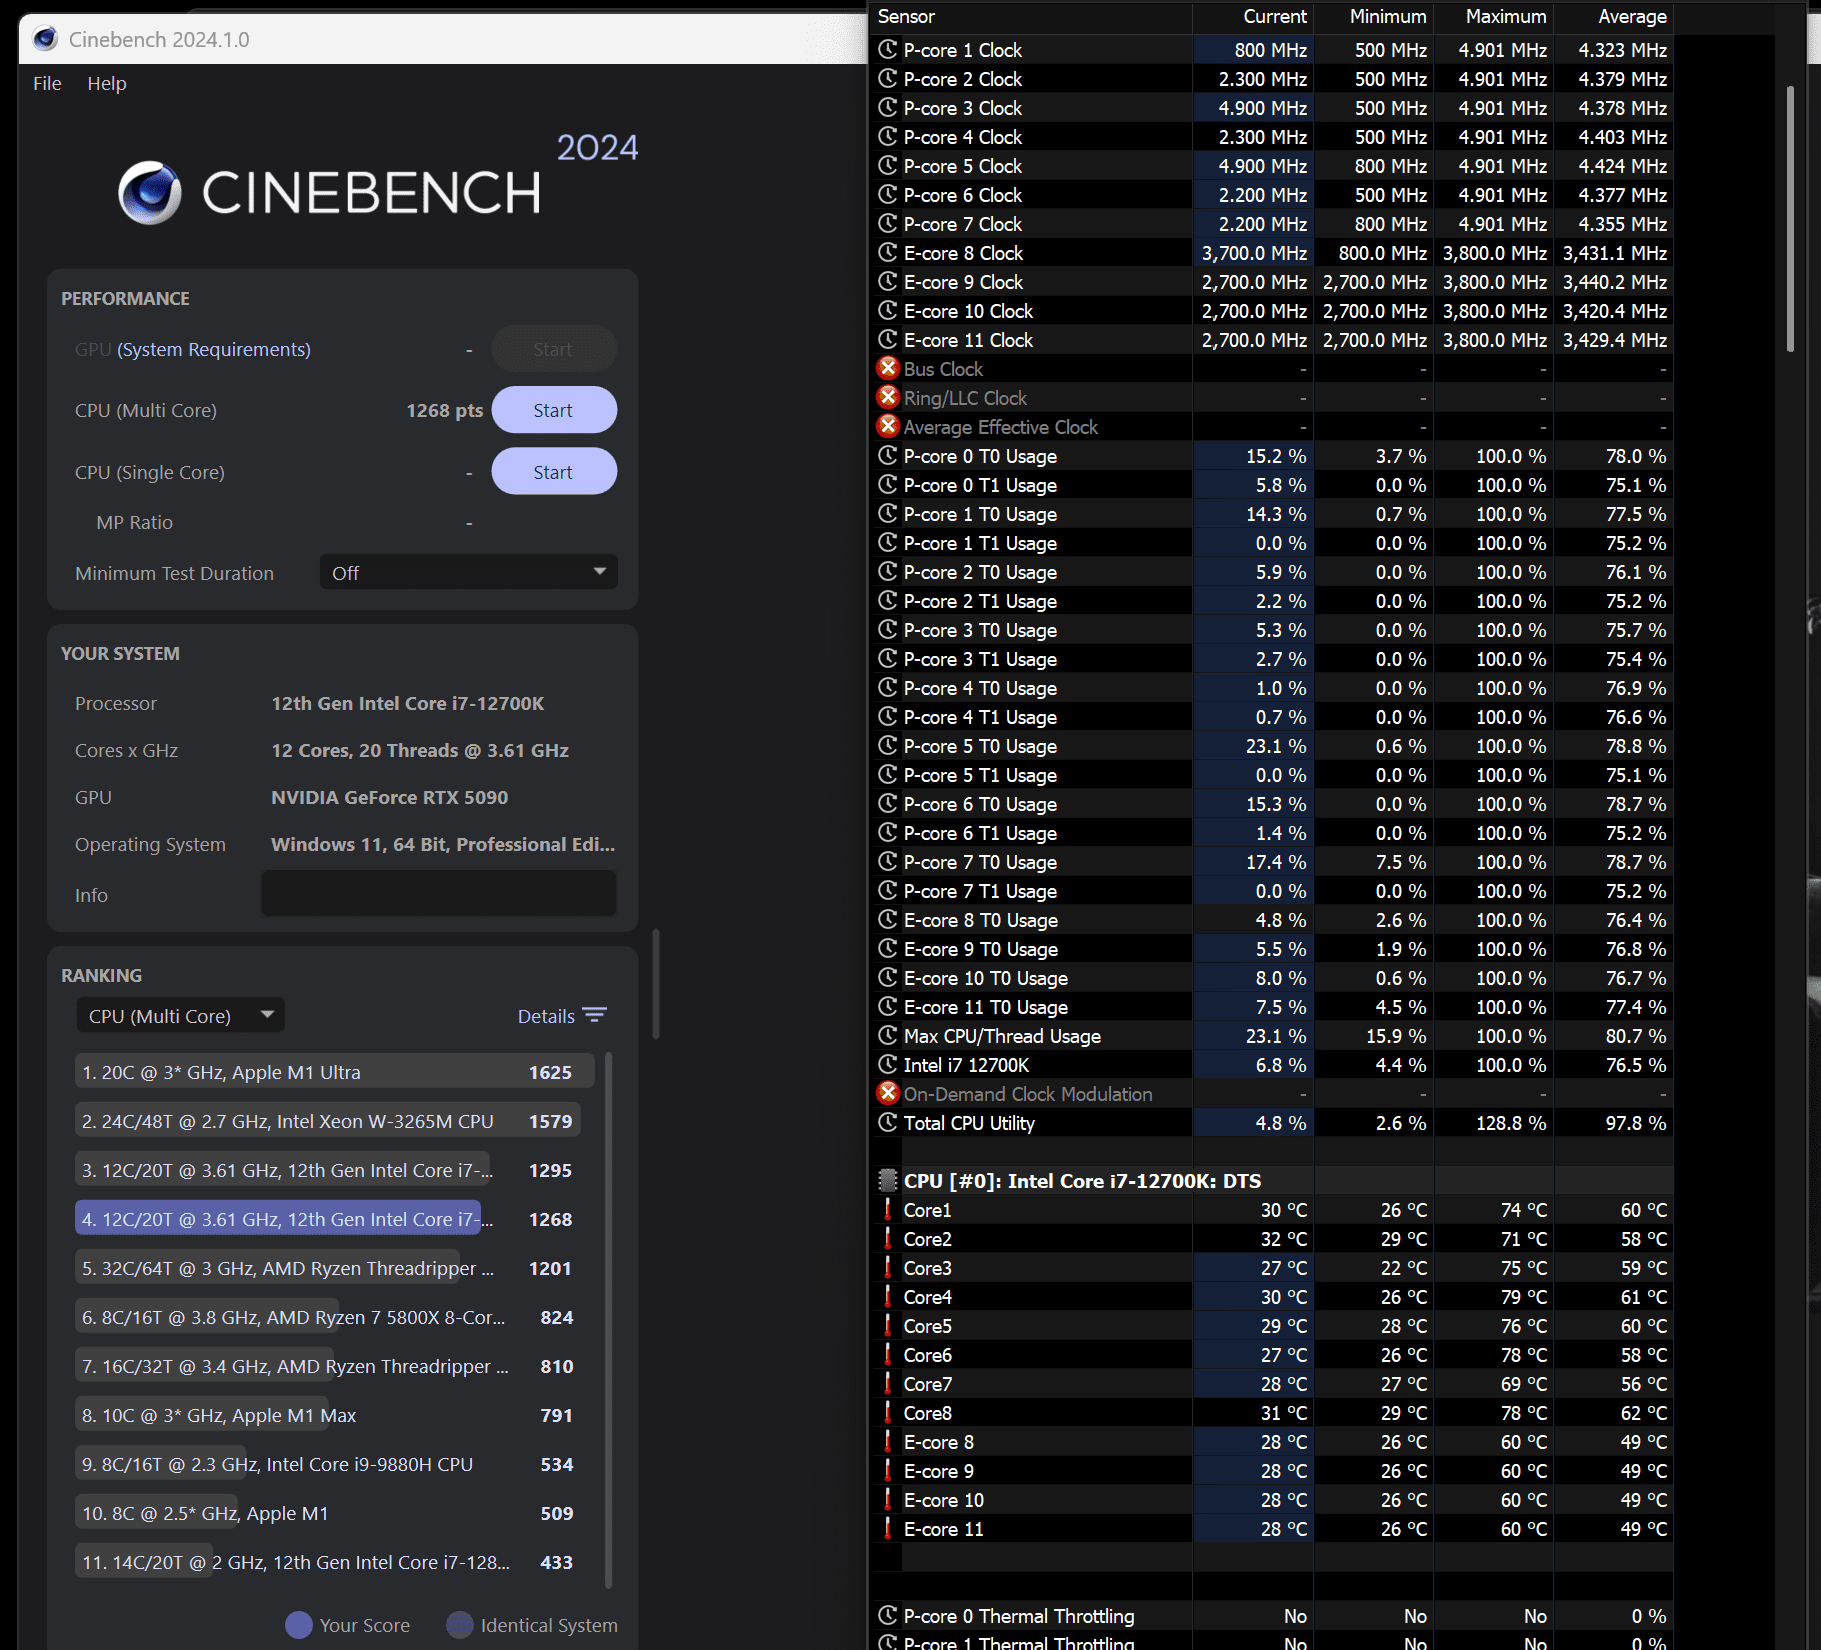
Task: Click the red X beside On-Demand Clock Modulation
Action: pos(887,1093)
